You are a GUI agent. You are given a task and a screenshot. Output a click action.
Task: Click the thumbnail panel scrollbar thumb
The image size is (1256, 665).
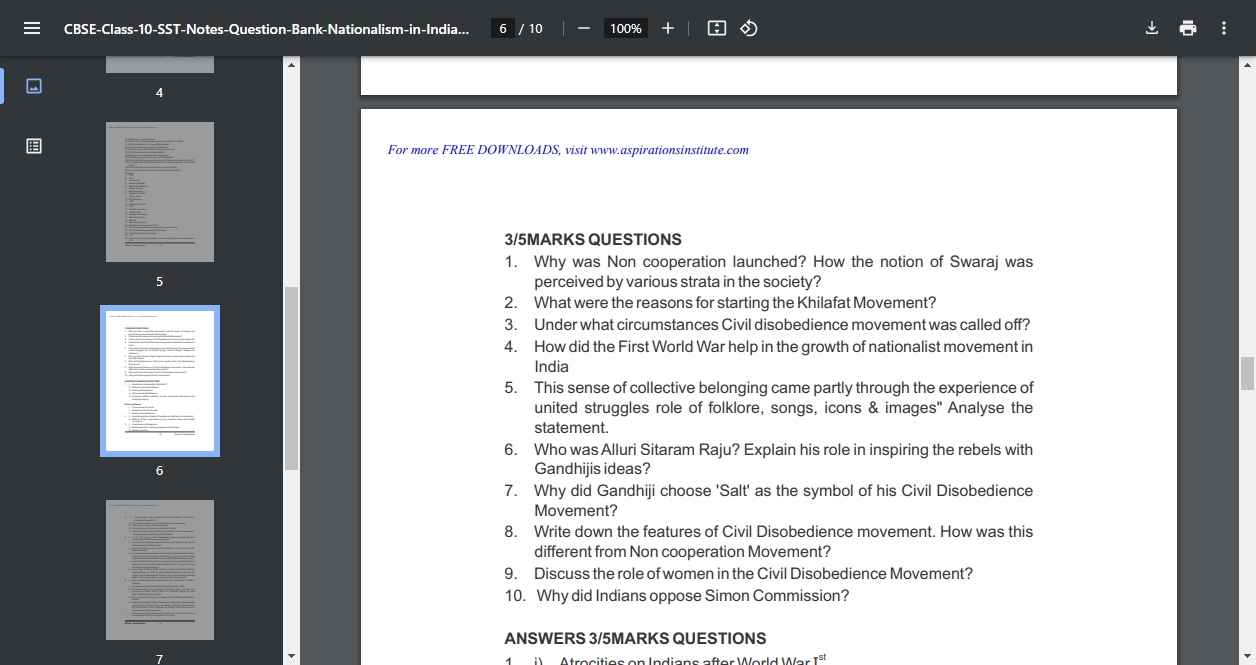click(x=292, y=378)
